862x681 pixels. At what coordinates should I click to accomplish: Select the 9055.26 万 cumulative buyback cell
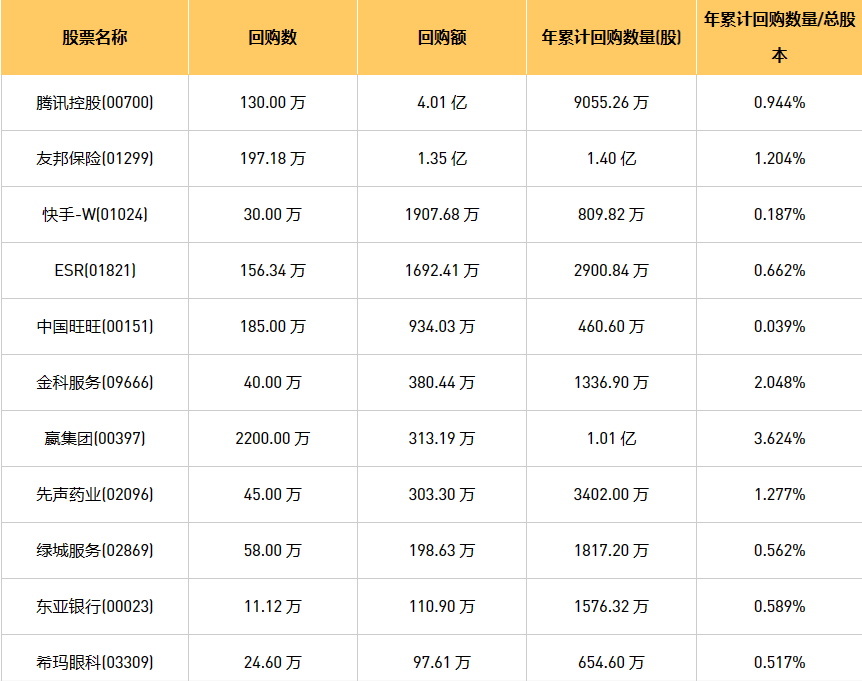611,102
